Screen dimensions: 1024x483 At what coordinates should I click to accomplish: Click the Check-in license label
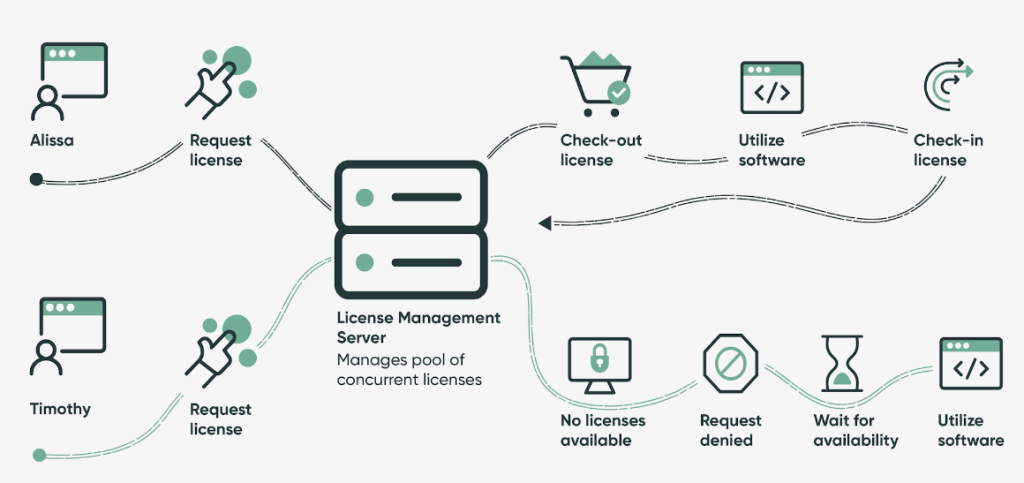(x=947, y=150)
